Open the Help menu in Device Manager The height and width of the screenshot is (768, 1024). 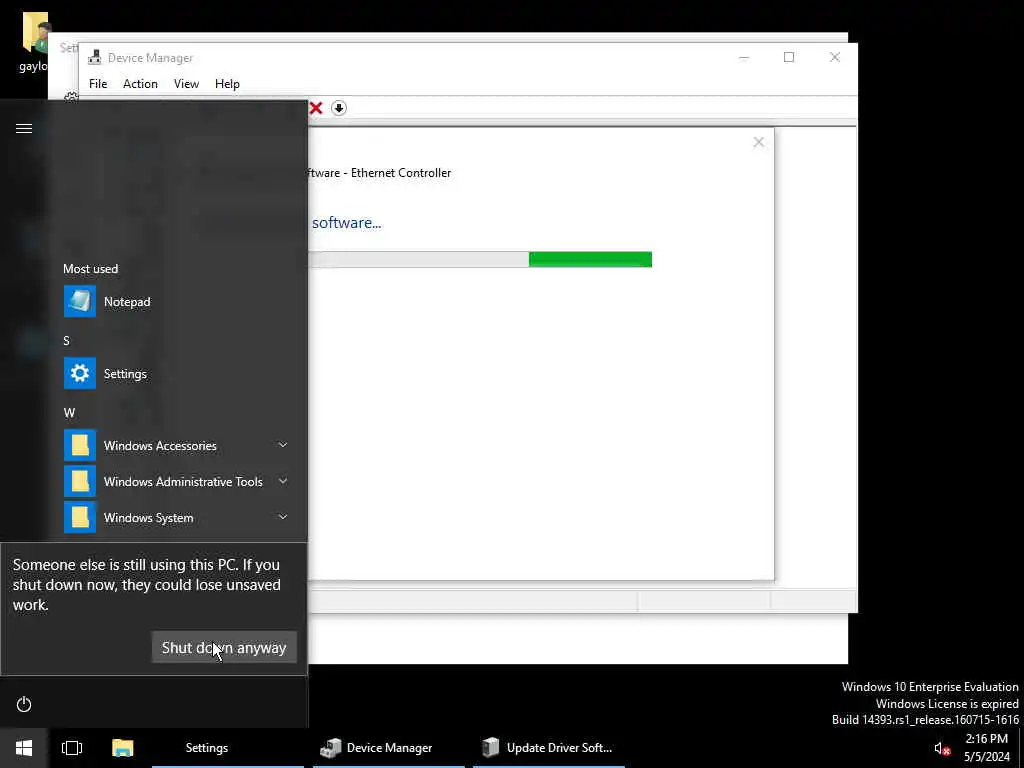click(227, 84)
